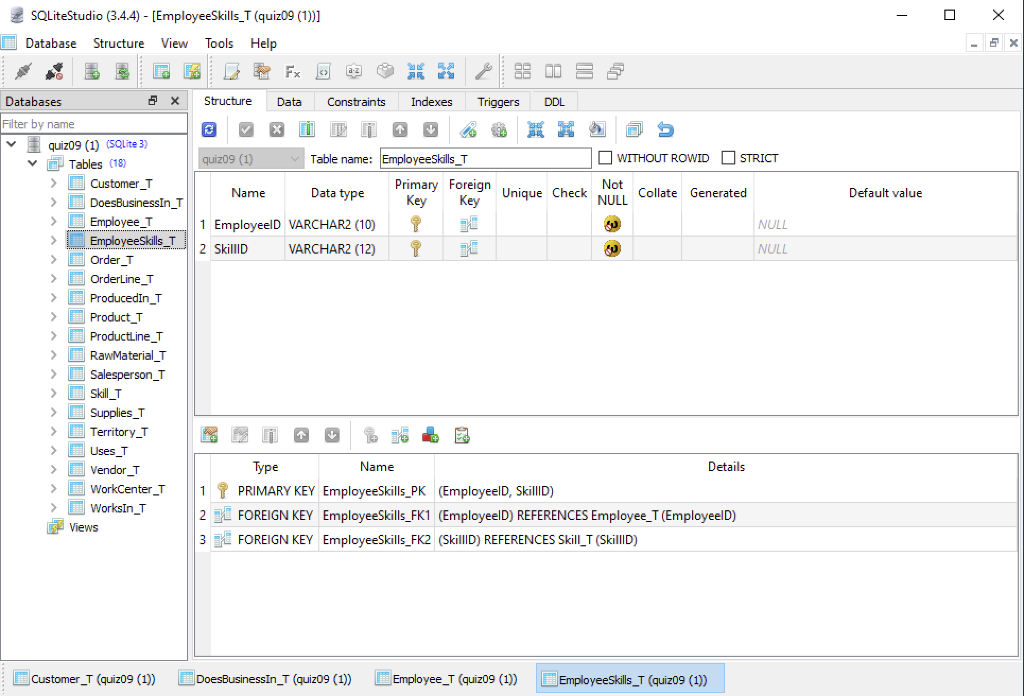
Task: Move column up with the up arrow icon
Action: [400, 129]
